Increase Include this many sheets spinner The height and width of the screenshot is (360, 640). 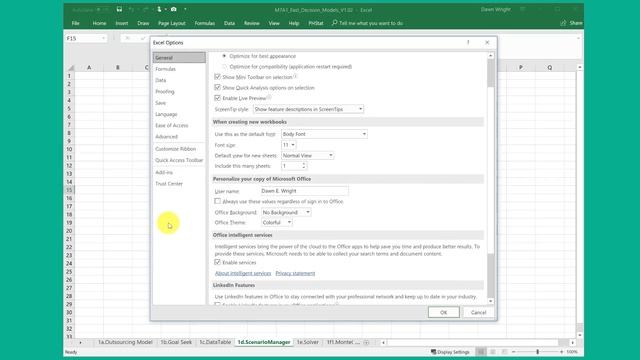(304, 164)
